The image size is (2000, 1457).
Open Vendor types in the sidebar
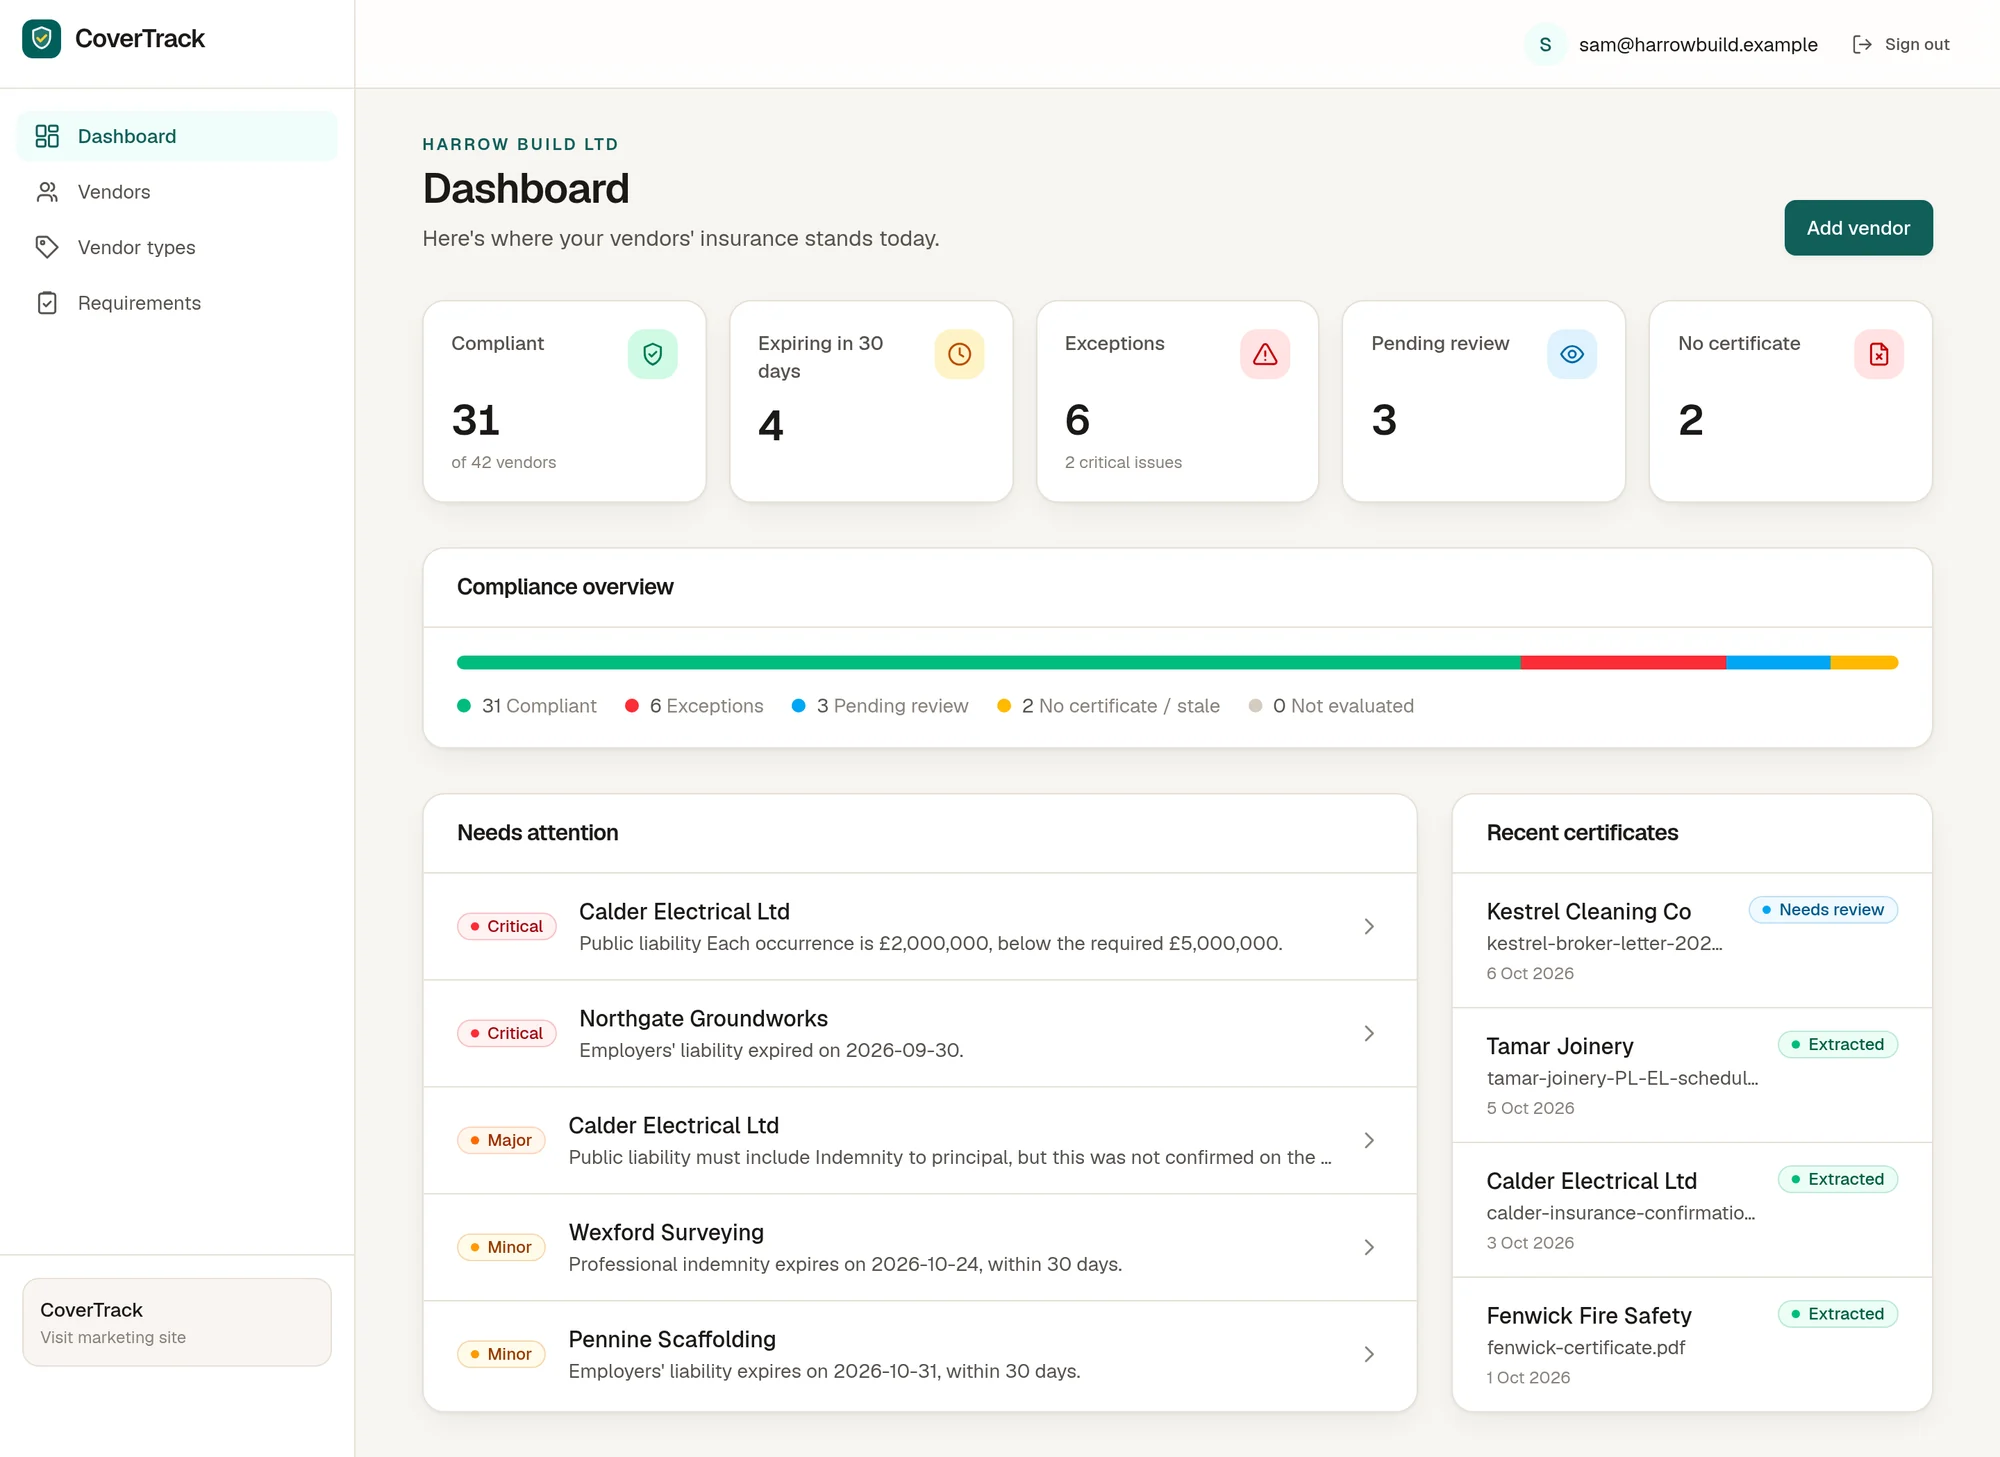[177, 247]
